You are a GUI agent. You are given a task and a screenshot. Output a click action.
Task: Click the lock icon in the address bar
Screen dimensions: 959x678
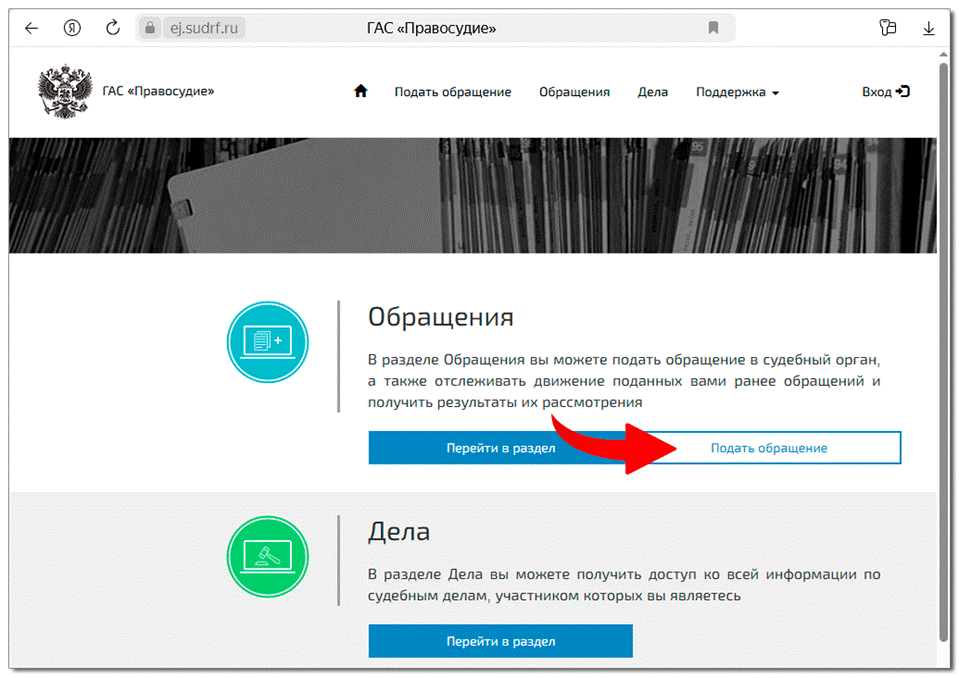click(151, 28)
